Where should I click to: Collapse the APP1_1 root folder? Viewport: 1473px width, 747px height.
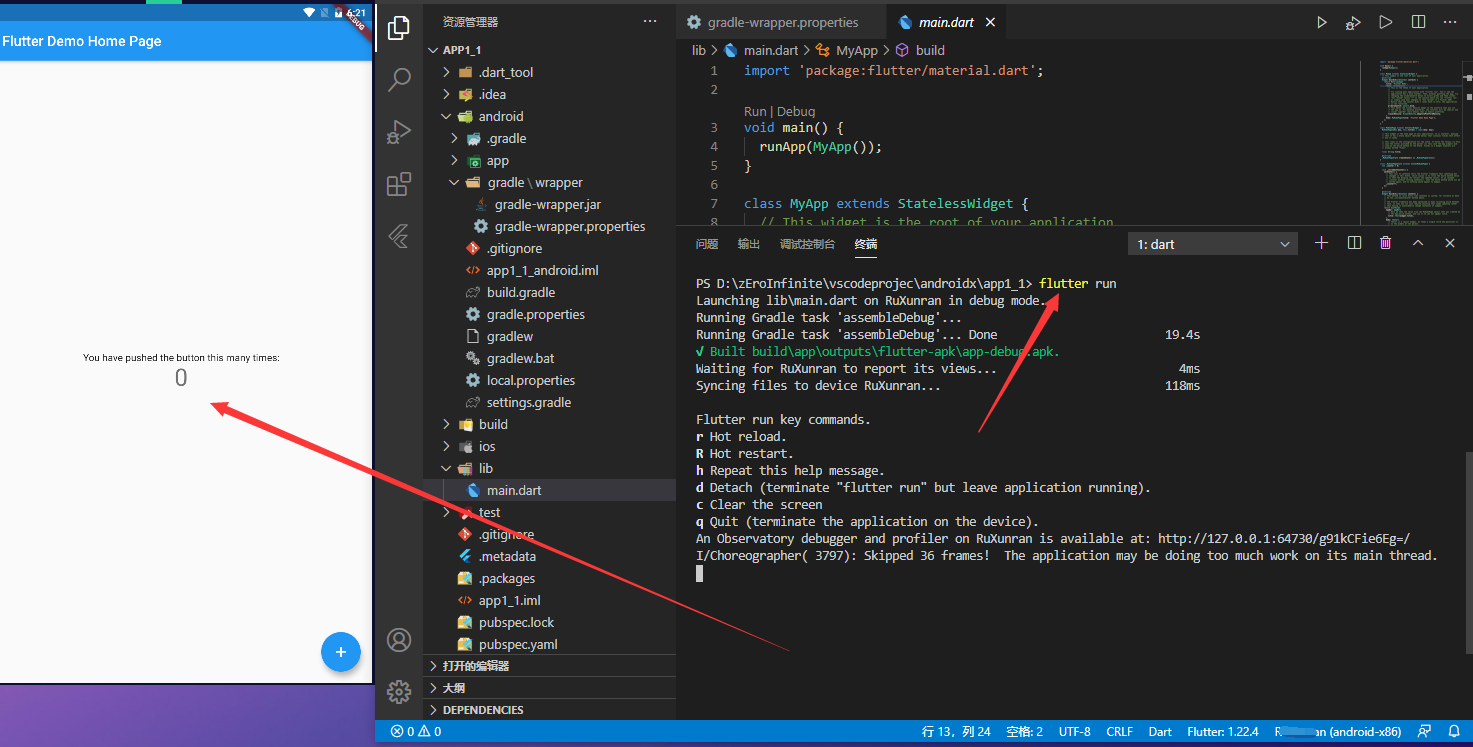[432, 50]
